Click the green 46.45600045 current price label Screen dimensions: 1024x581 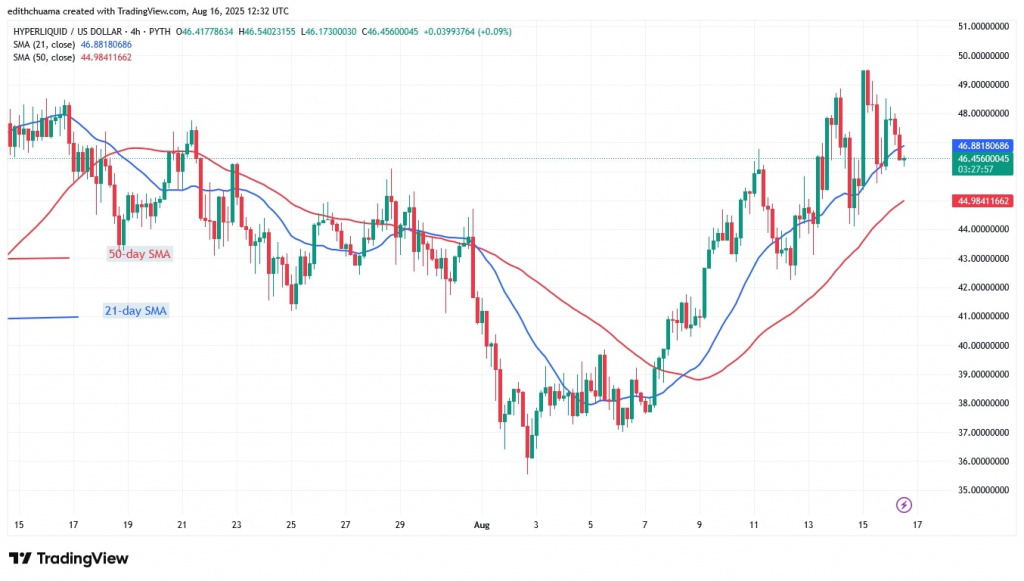click(970, 159)
